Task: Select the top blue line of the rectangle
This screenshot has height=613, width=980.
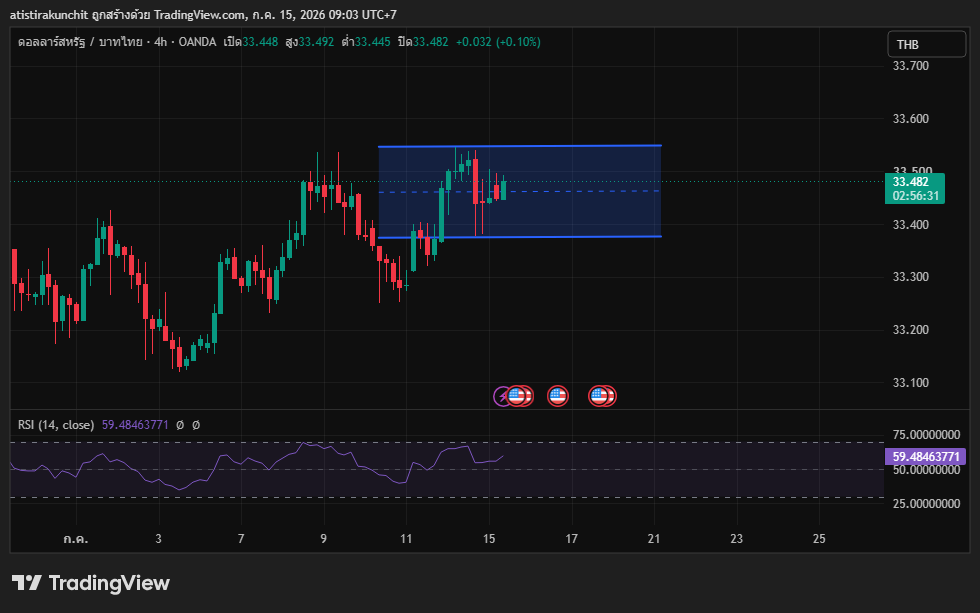Action: [x=520, y=146]
